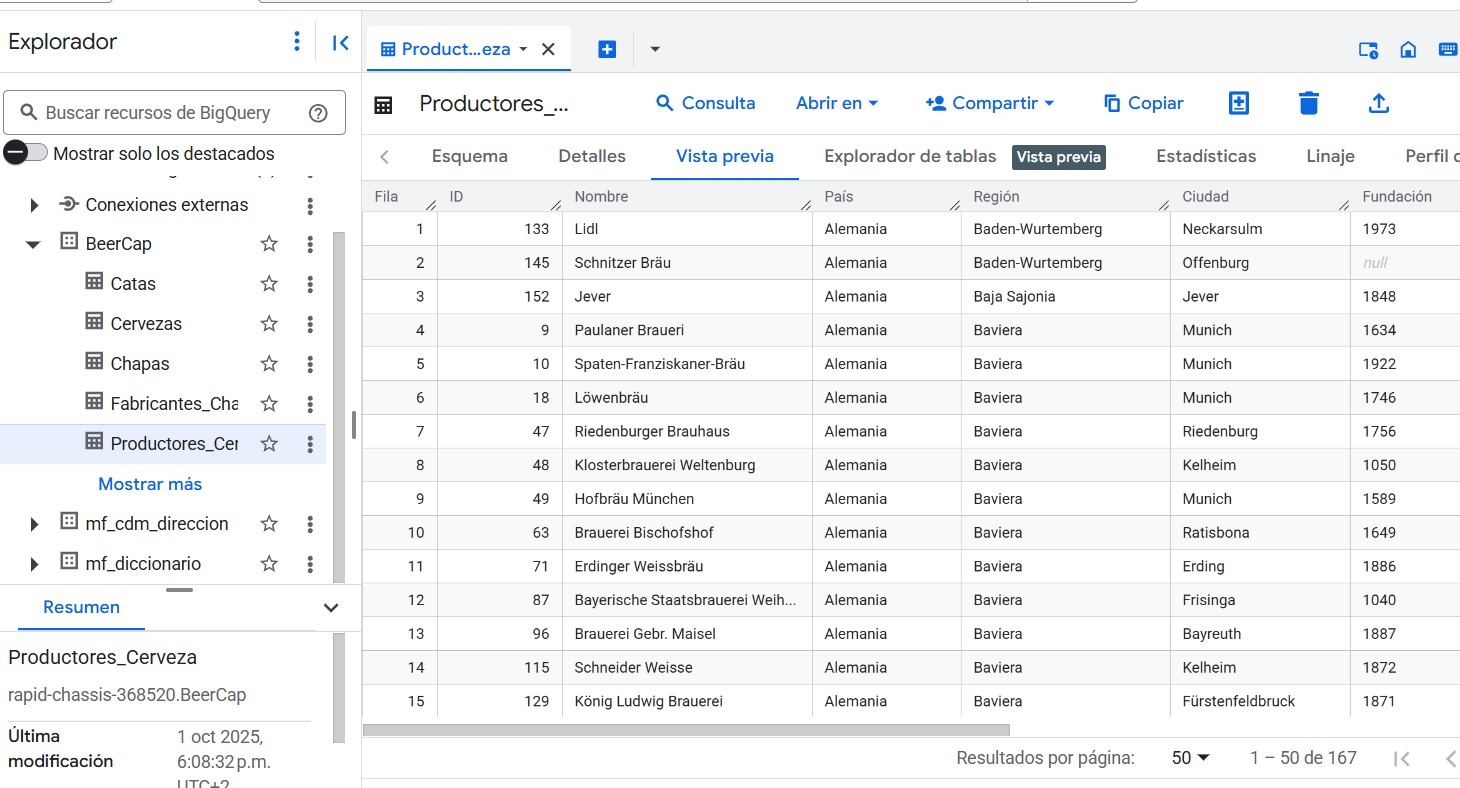Click the Mostrar más link
Image resolution: width=1460 pixels, height=788 pixels.
tap(150, 484)
